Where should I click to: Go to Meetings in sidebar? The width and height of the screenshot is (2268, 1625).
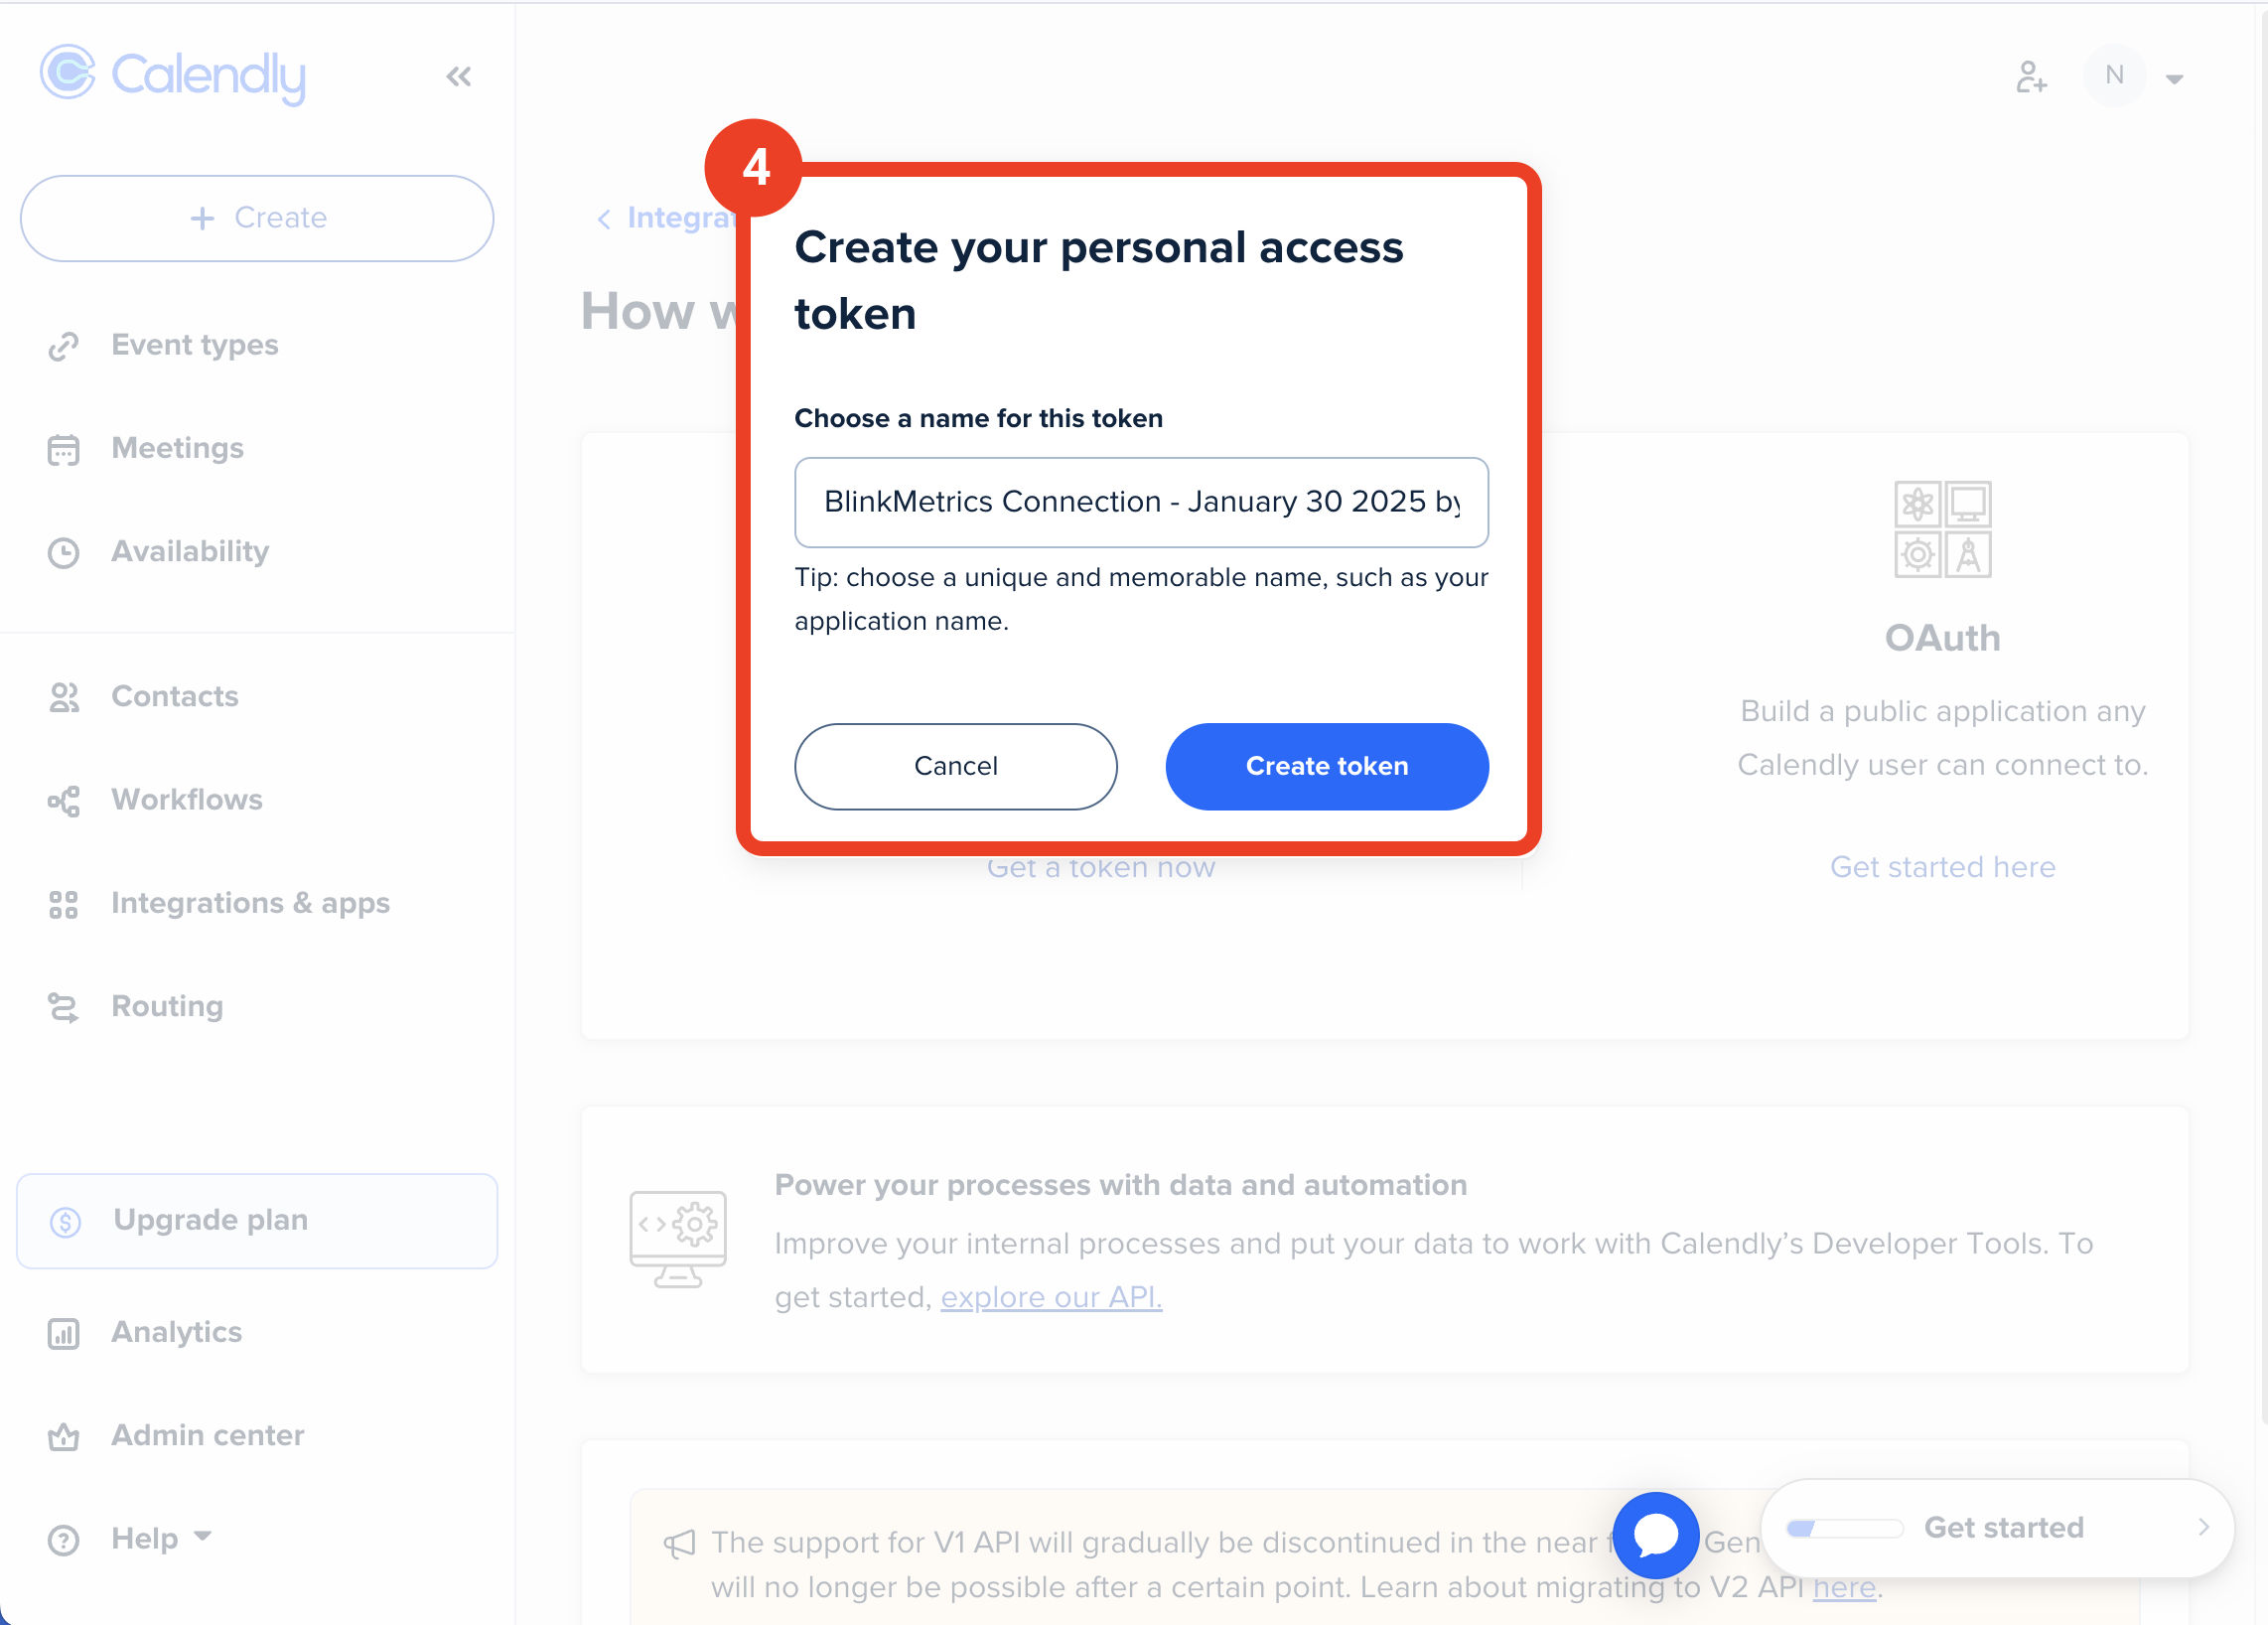(x=177, y=448)
